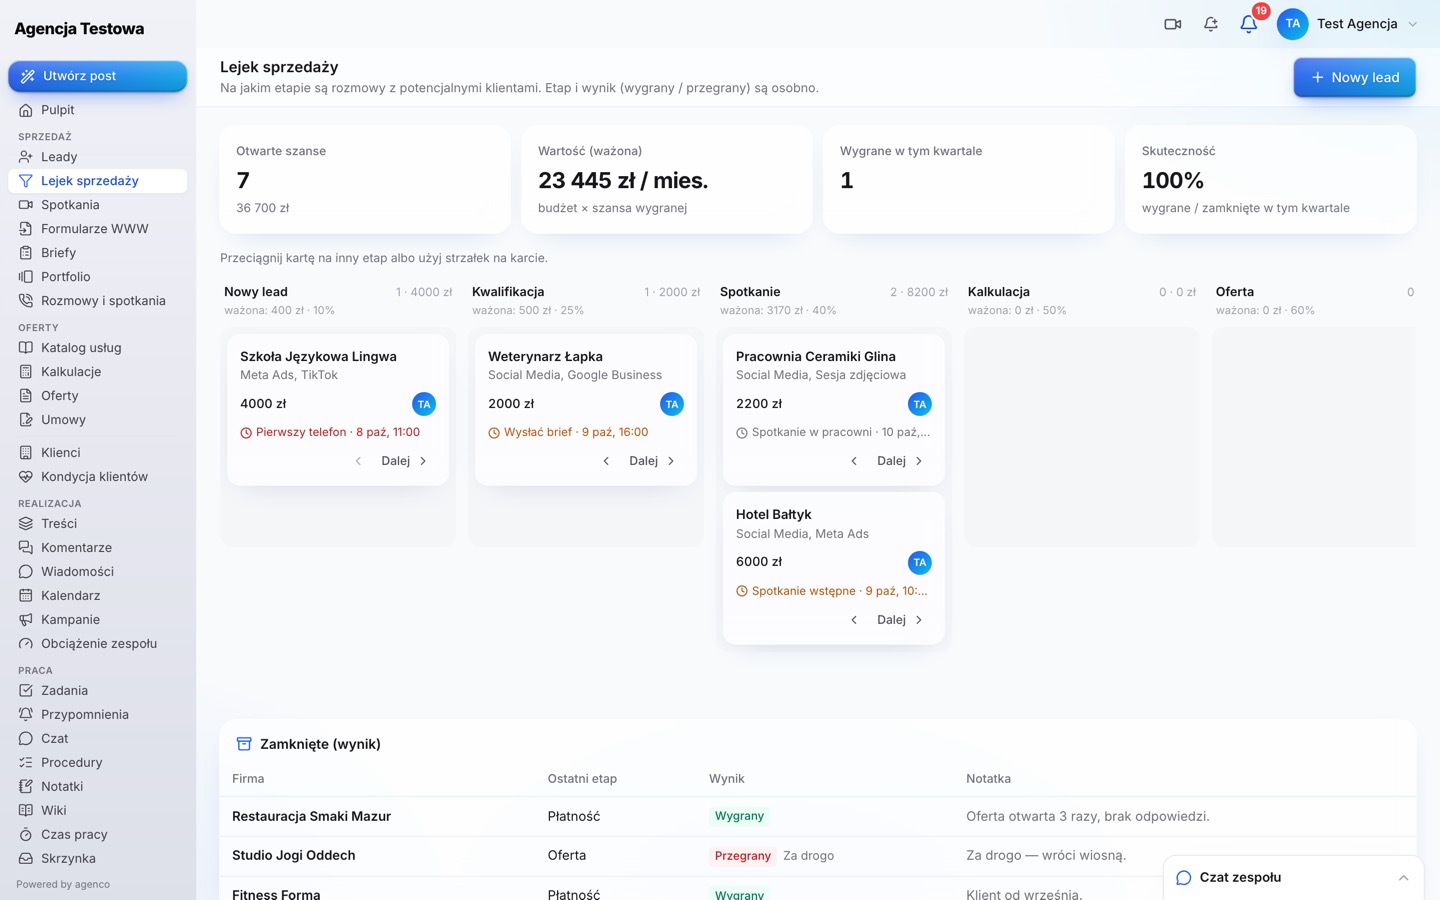Viewport: 1440px width, 900px height.
Task: Expand the Test Agencja account dropdown
Action: click(x=1413, y=24)
